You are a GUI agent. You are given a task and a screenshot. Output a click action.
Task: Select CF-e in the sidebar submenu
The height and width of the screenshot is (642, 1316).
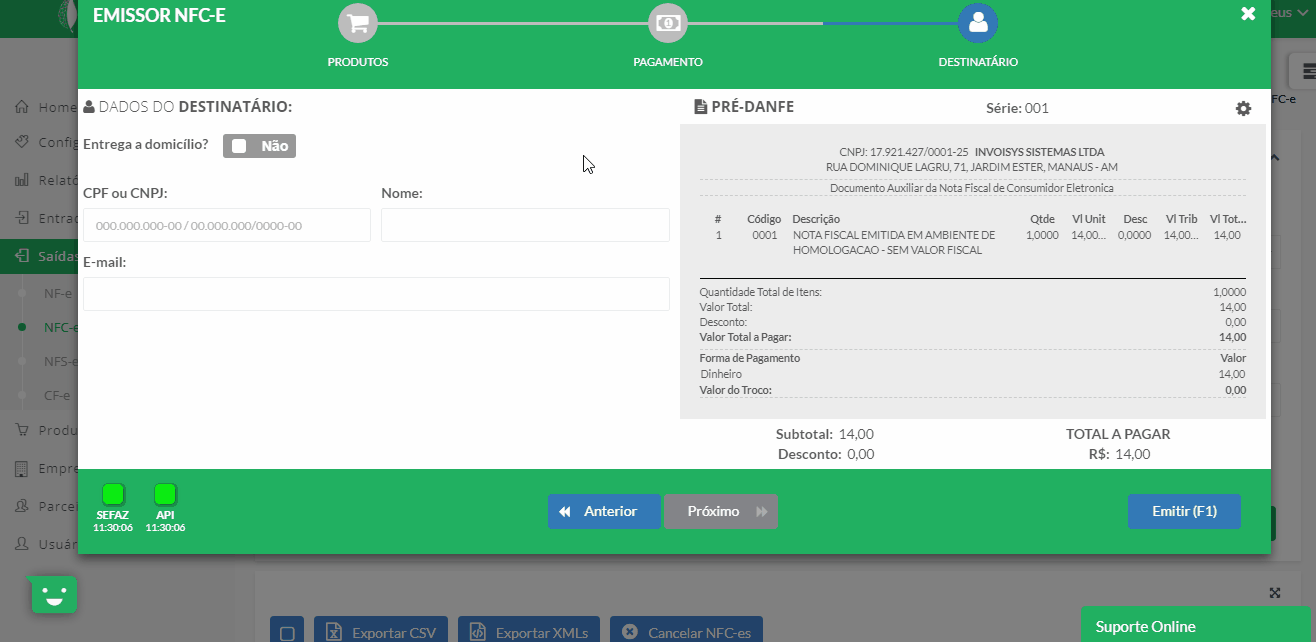tap(57, 395)
